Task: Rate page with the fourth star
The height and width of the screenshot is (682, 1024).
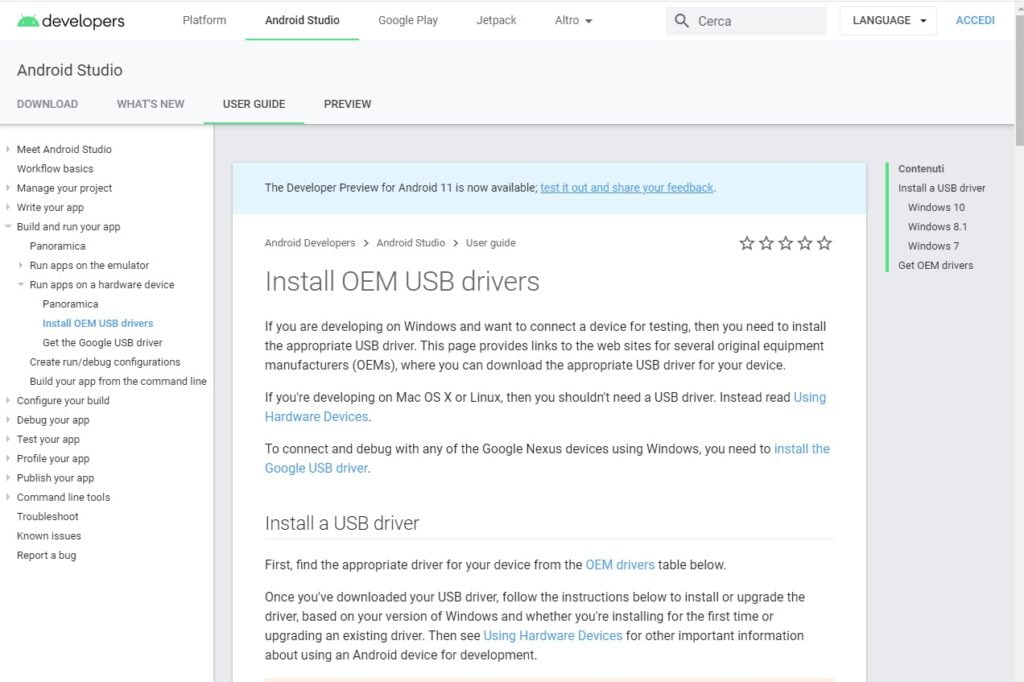Action: click(x=805, y=244)
